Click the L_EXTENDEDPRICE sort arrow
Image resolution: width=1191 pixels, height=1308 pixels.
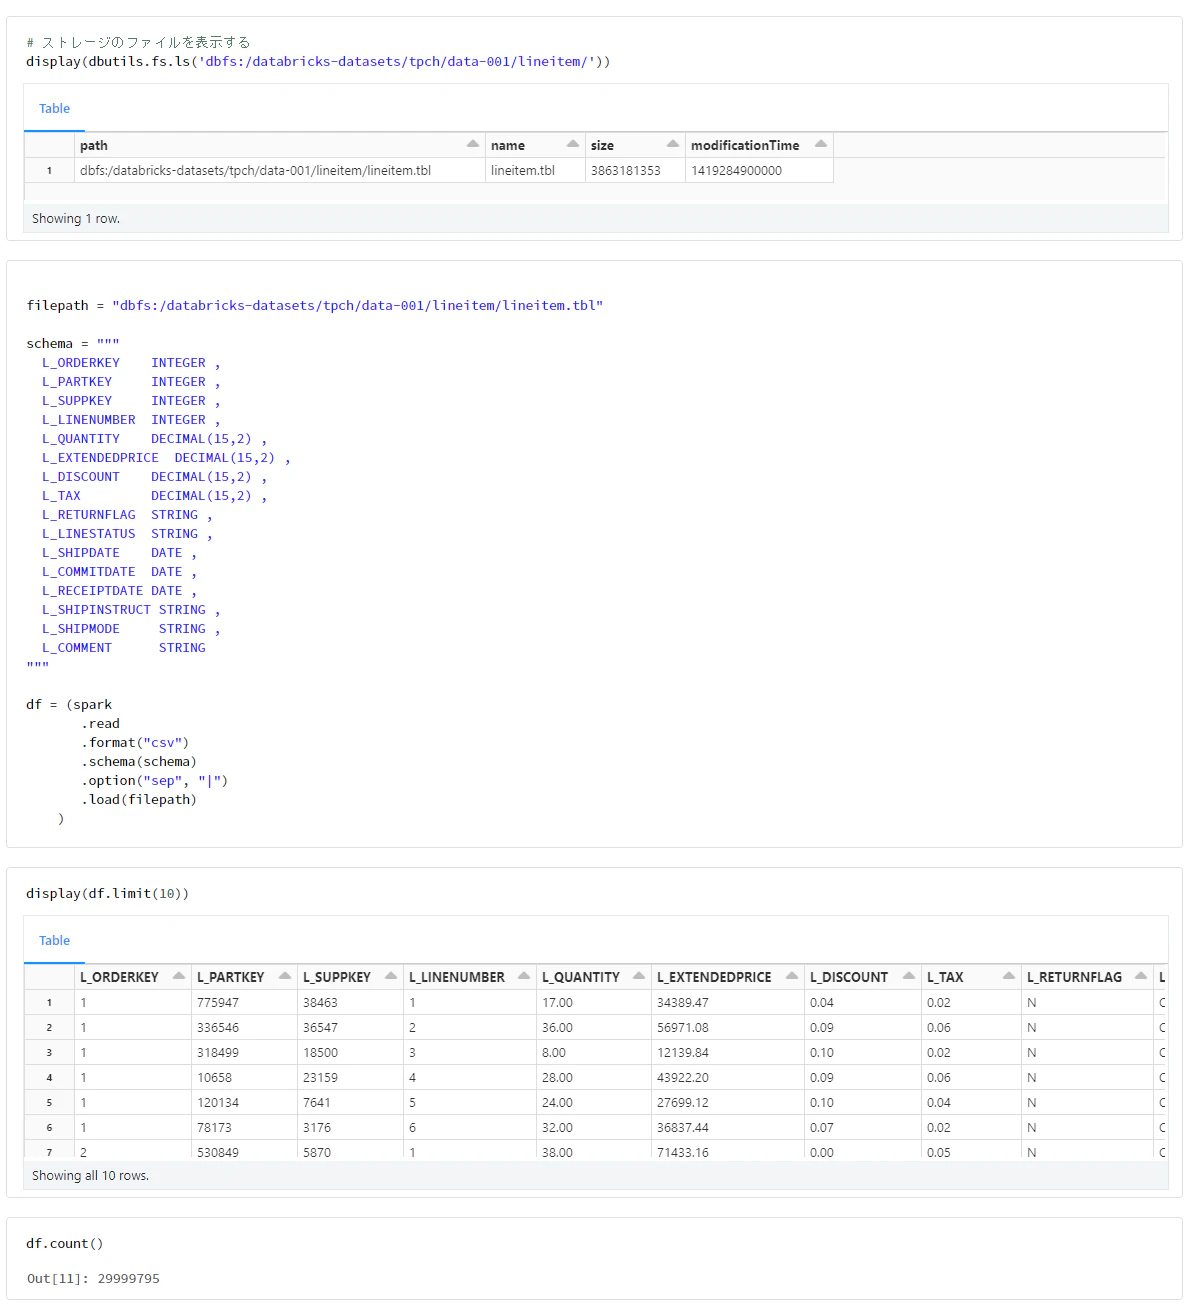click(x=792, y=976)
